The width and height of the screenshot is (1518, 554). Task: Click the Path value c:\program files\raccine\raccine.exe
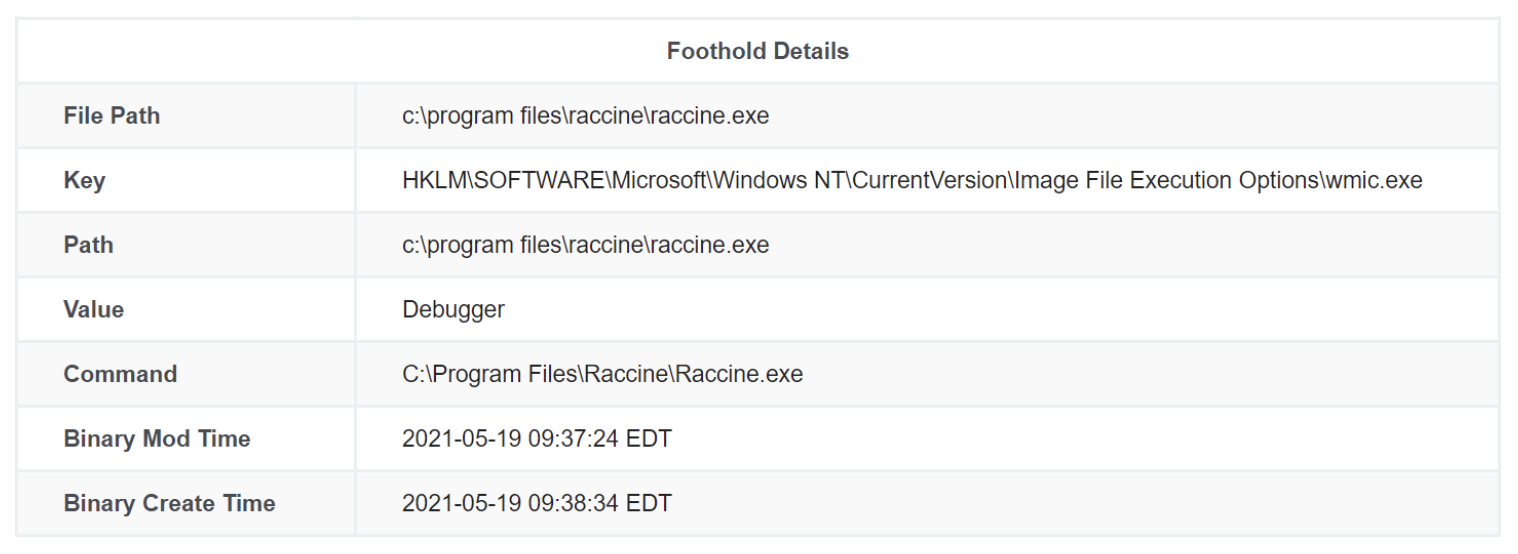(585, 245)
